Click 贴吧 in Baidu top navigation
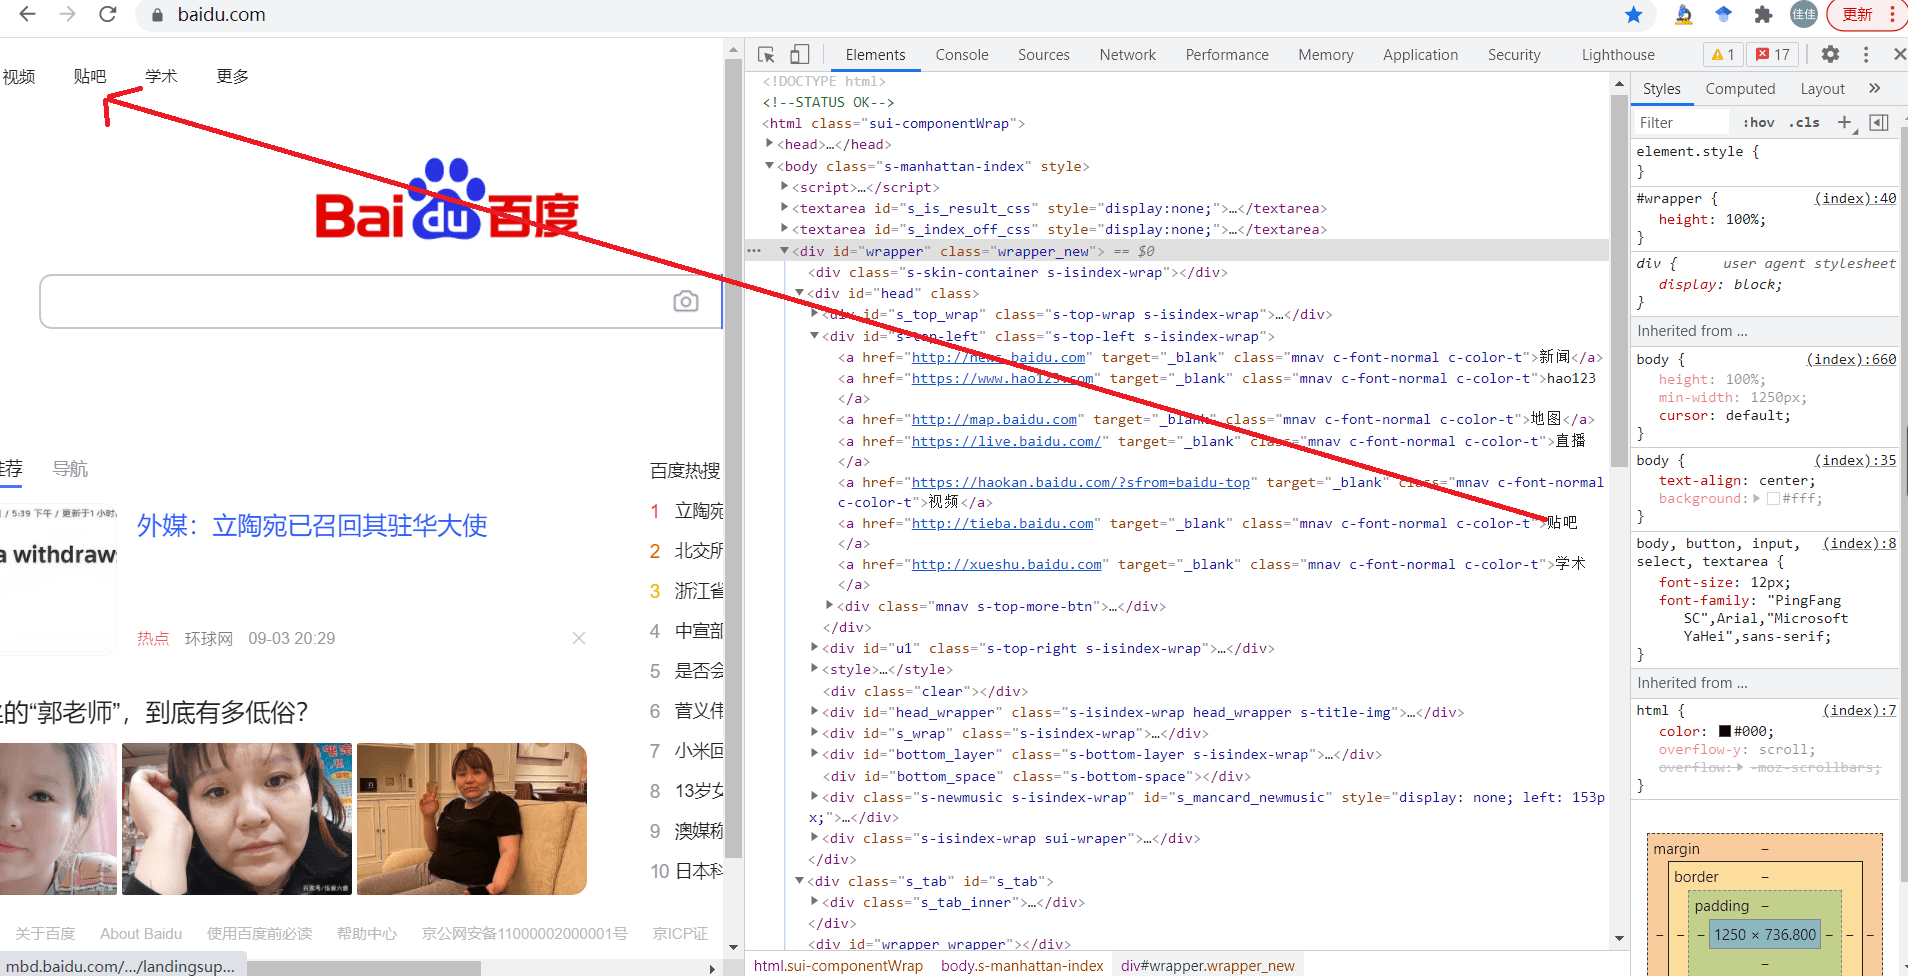This screenshot has height=976, width=1908. coord(90,76)
